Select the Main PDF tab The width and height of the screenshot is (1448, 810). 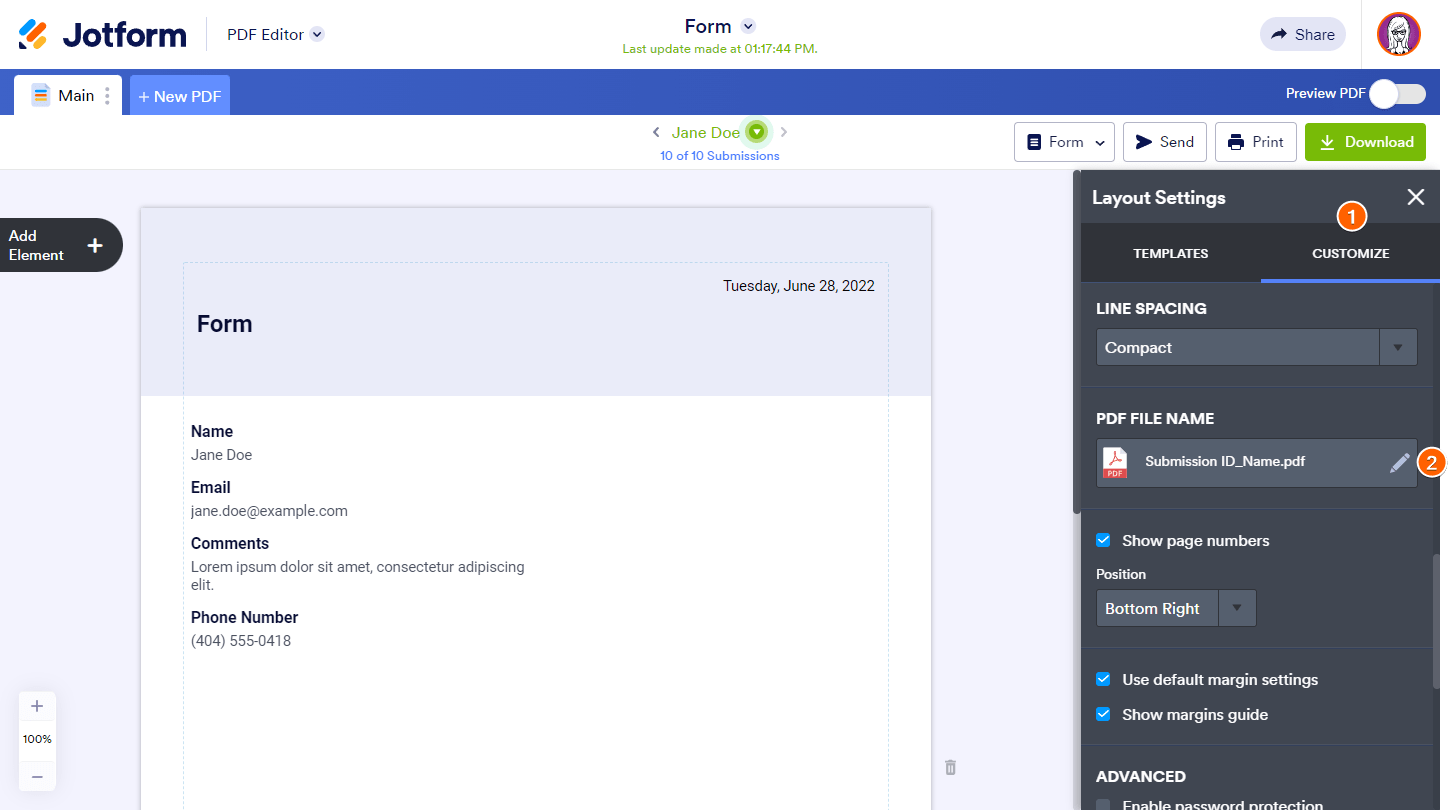tap(66, 95)
